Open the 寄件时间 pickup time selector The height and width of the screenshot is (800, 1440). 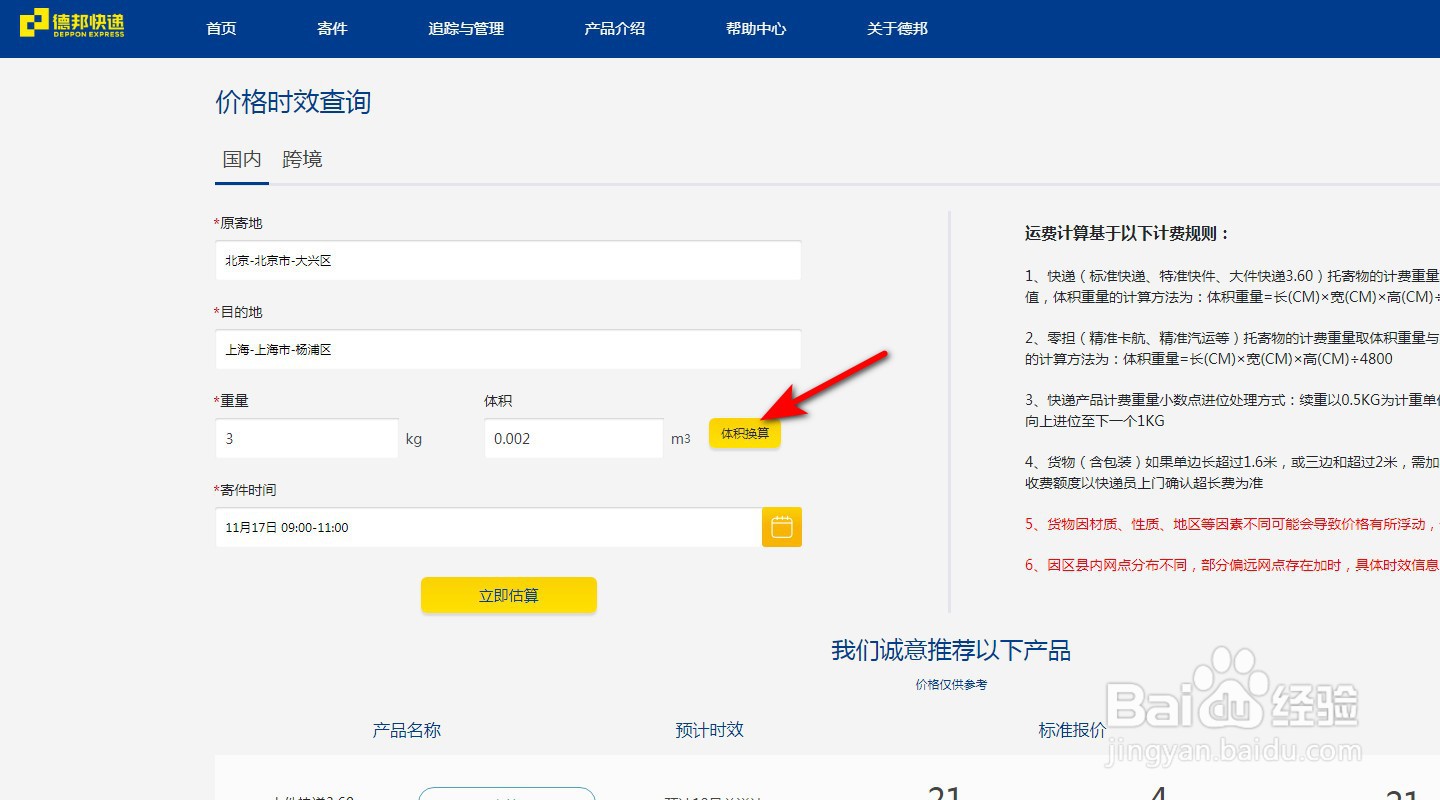pos(487,527)
